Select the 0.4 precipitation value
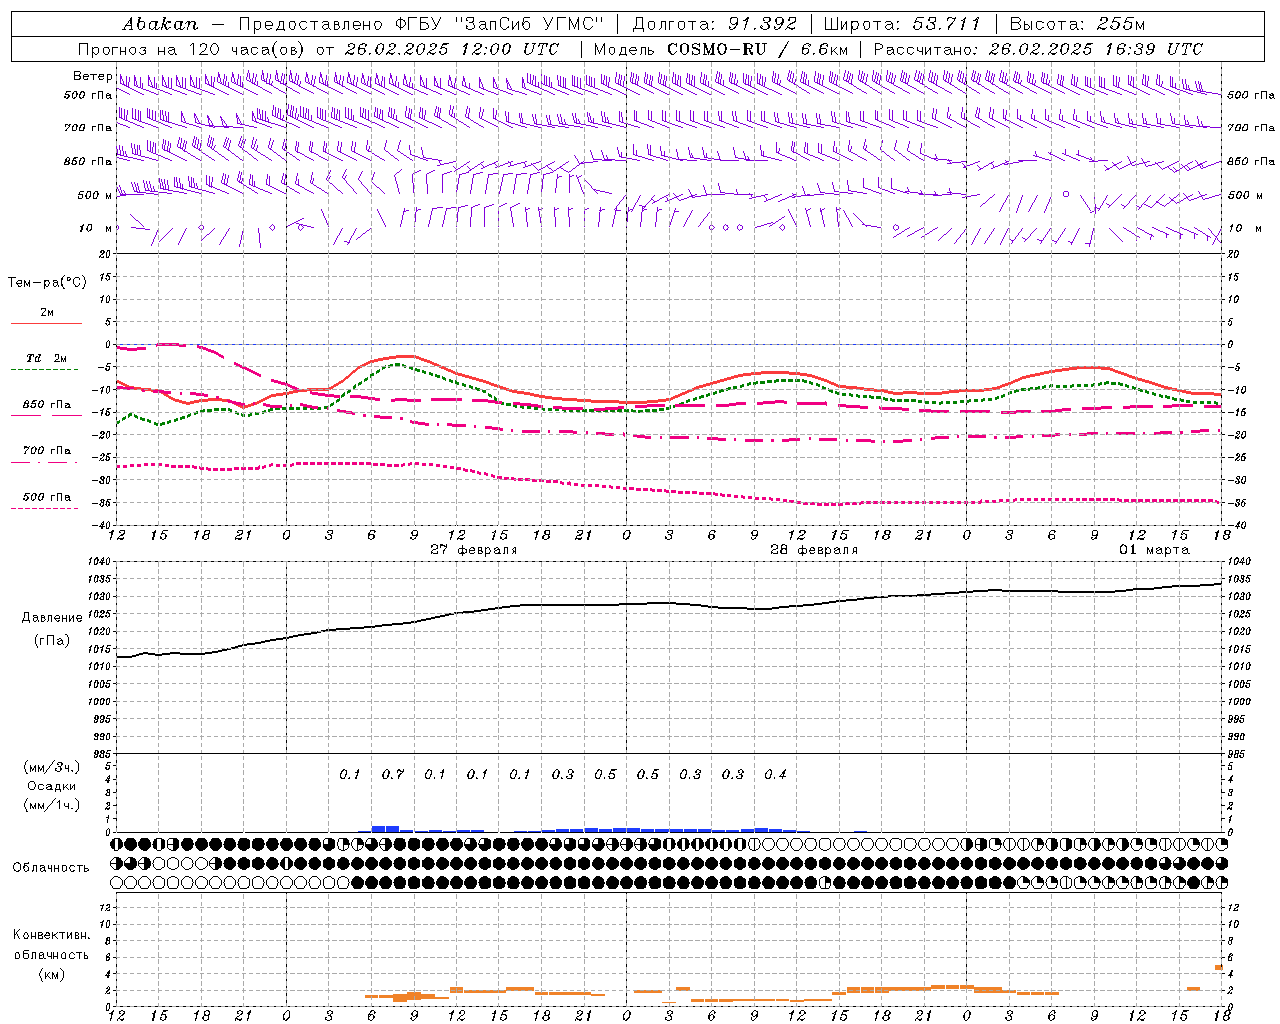The height and width of the screenshot is (1024, 1280). coord(775,775)
